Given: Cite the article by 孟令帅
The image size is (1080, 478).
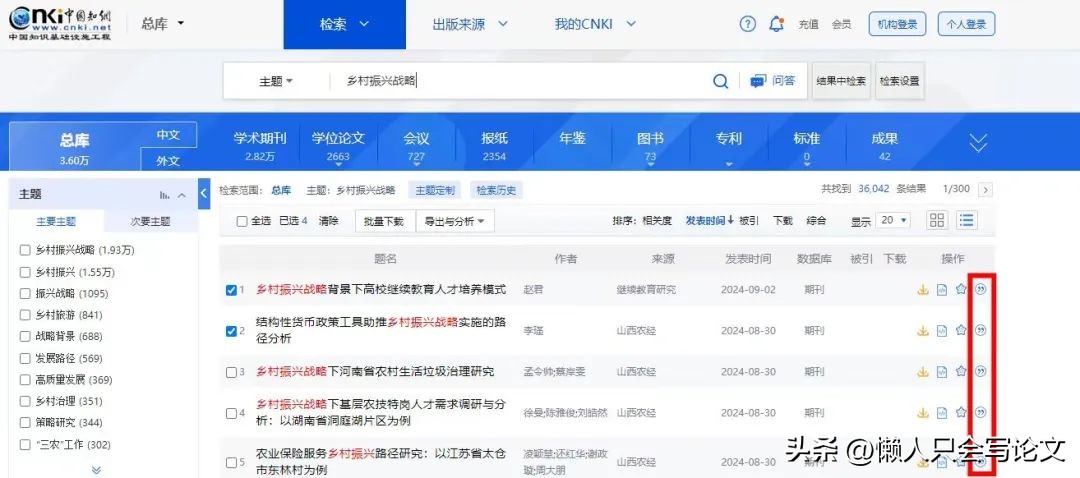Looking at the screenshot, I should [981, 372].
